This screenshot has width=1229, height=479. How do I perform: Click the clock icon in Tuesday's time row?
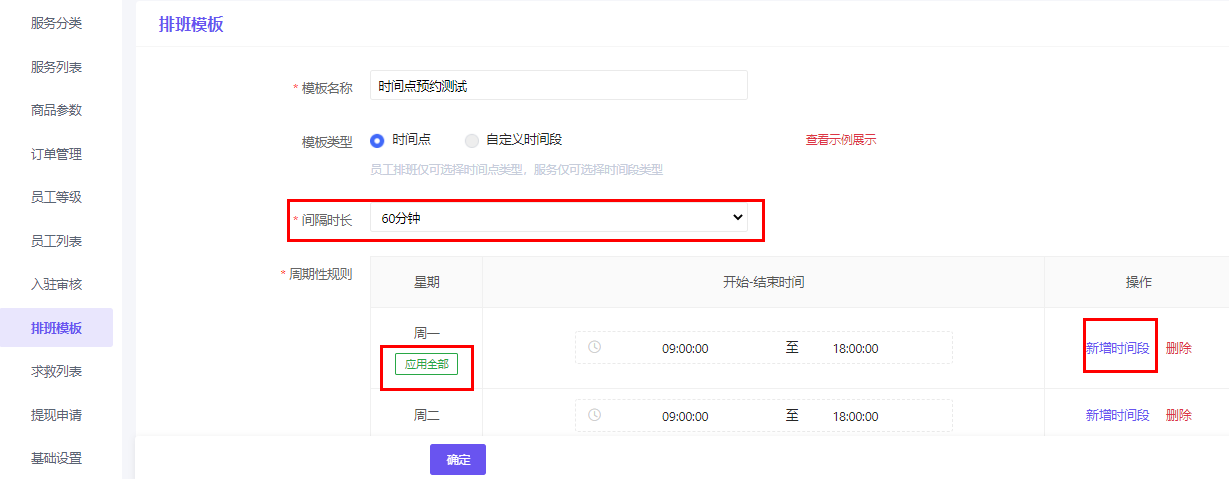(595, 415)
